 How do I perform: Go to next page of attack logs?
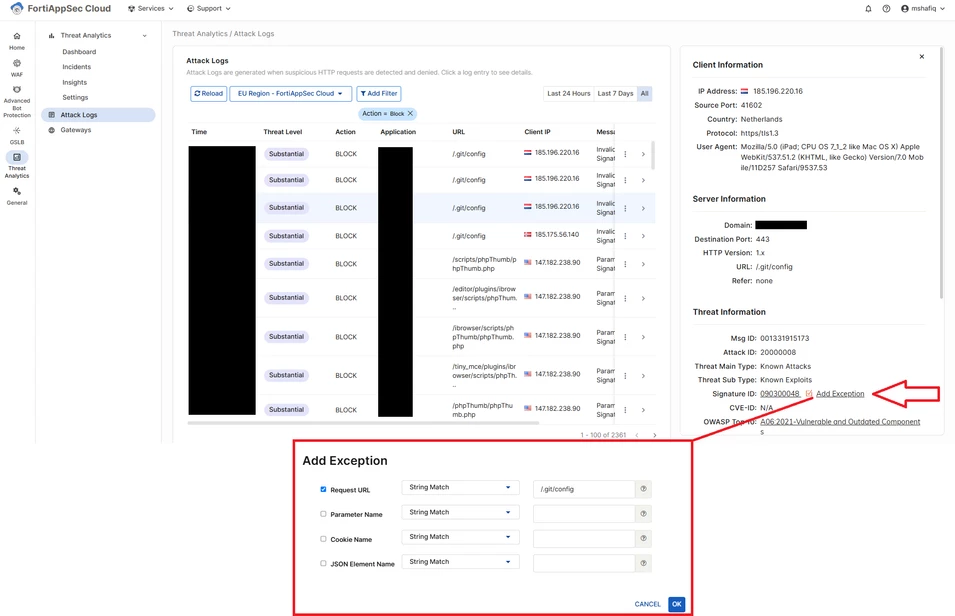655,435
